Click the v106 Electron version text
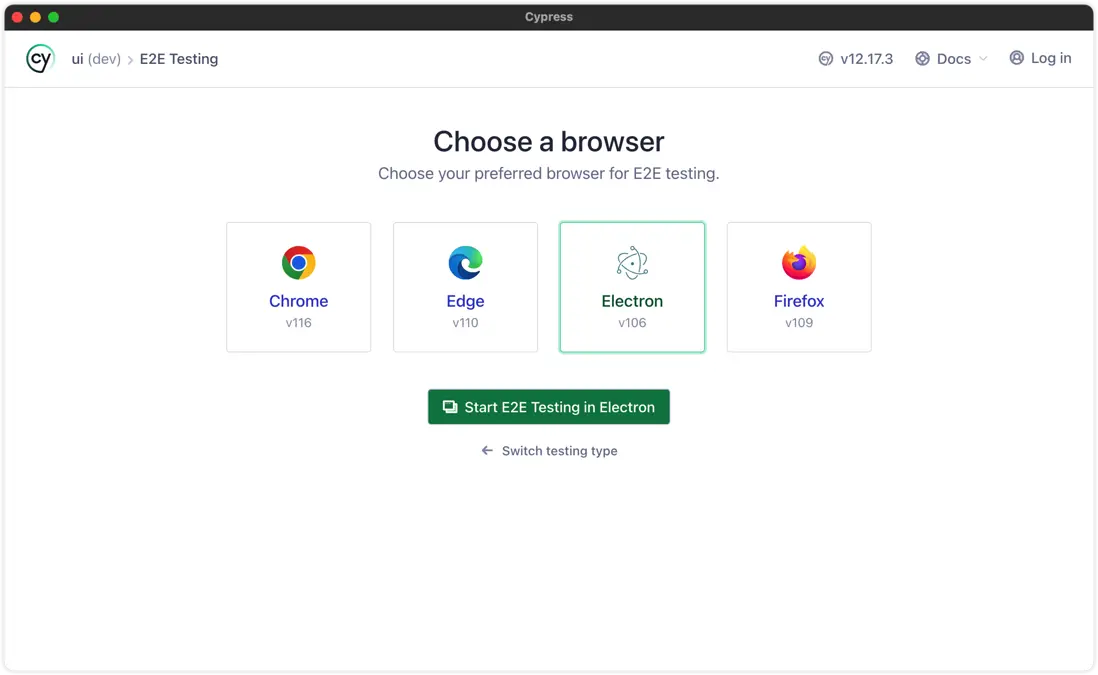Image resolution: width=1098 pixels, height=675 pixels. [x=632, y=323]
